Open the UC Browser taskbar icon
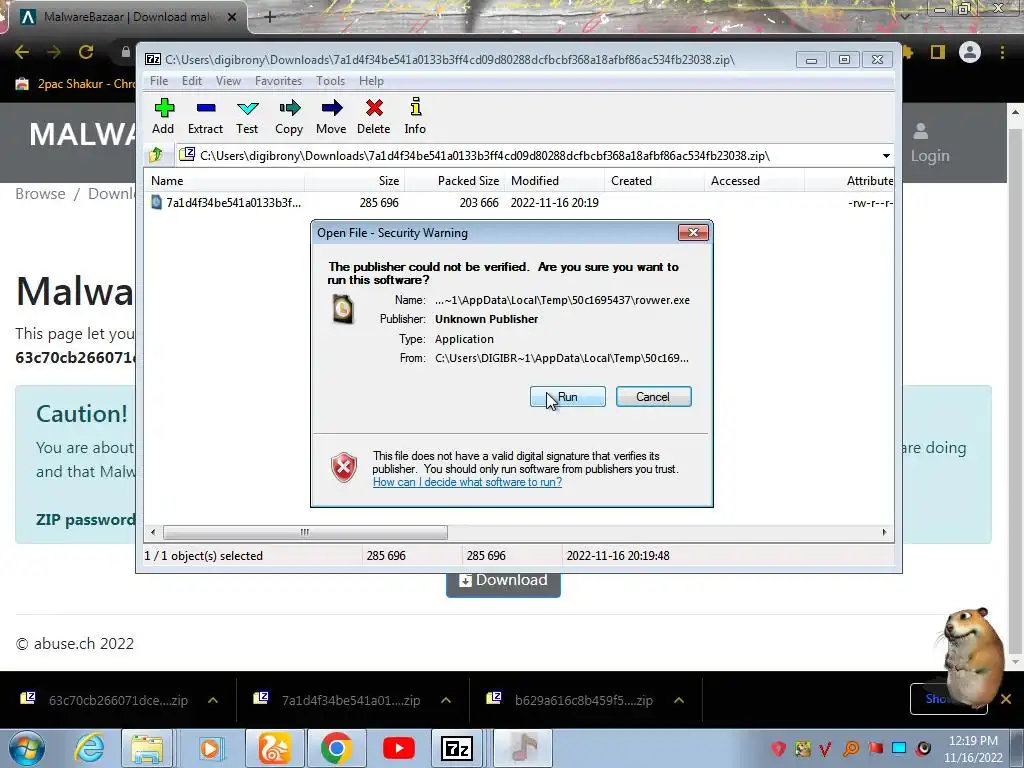1024x768 pixels. pyautogui.click(x=274, y=748)
